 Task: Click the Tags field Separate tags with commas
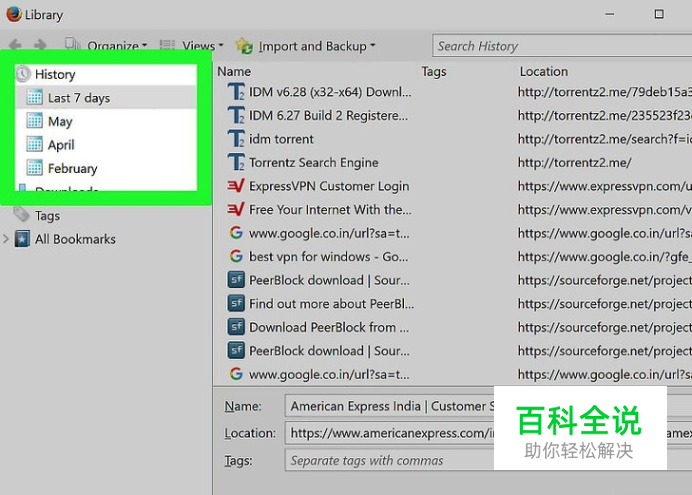[x=488, y=460]
